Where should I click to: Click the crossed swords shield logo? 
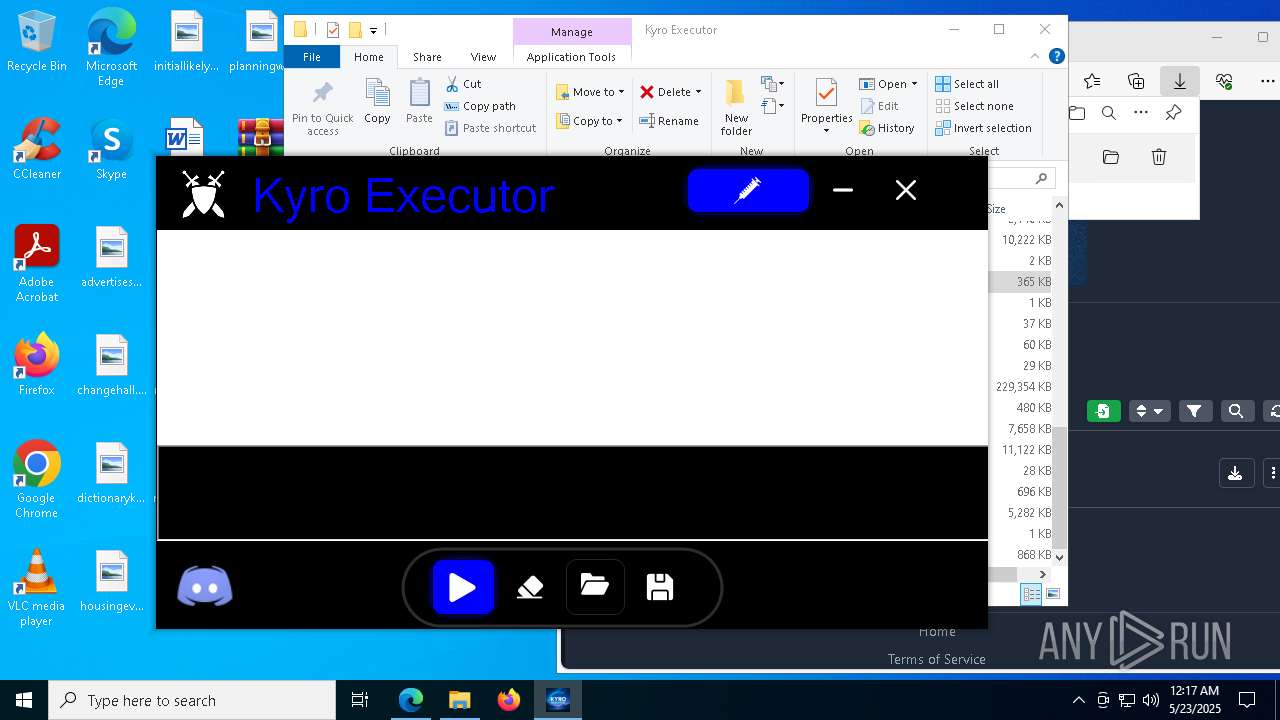pos(203,194)
